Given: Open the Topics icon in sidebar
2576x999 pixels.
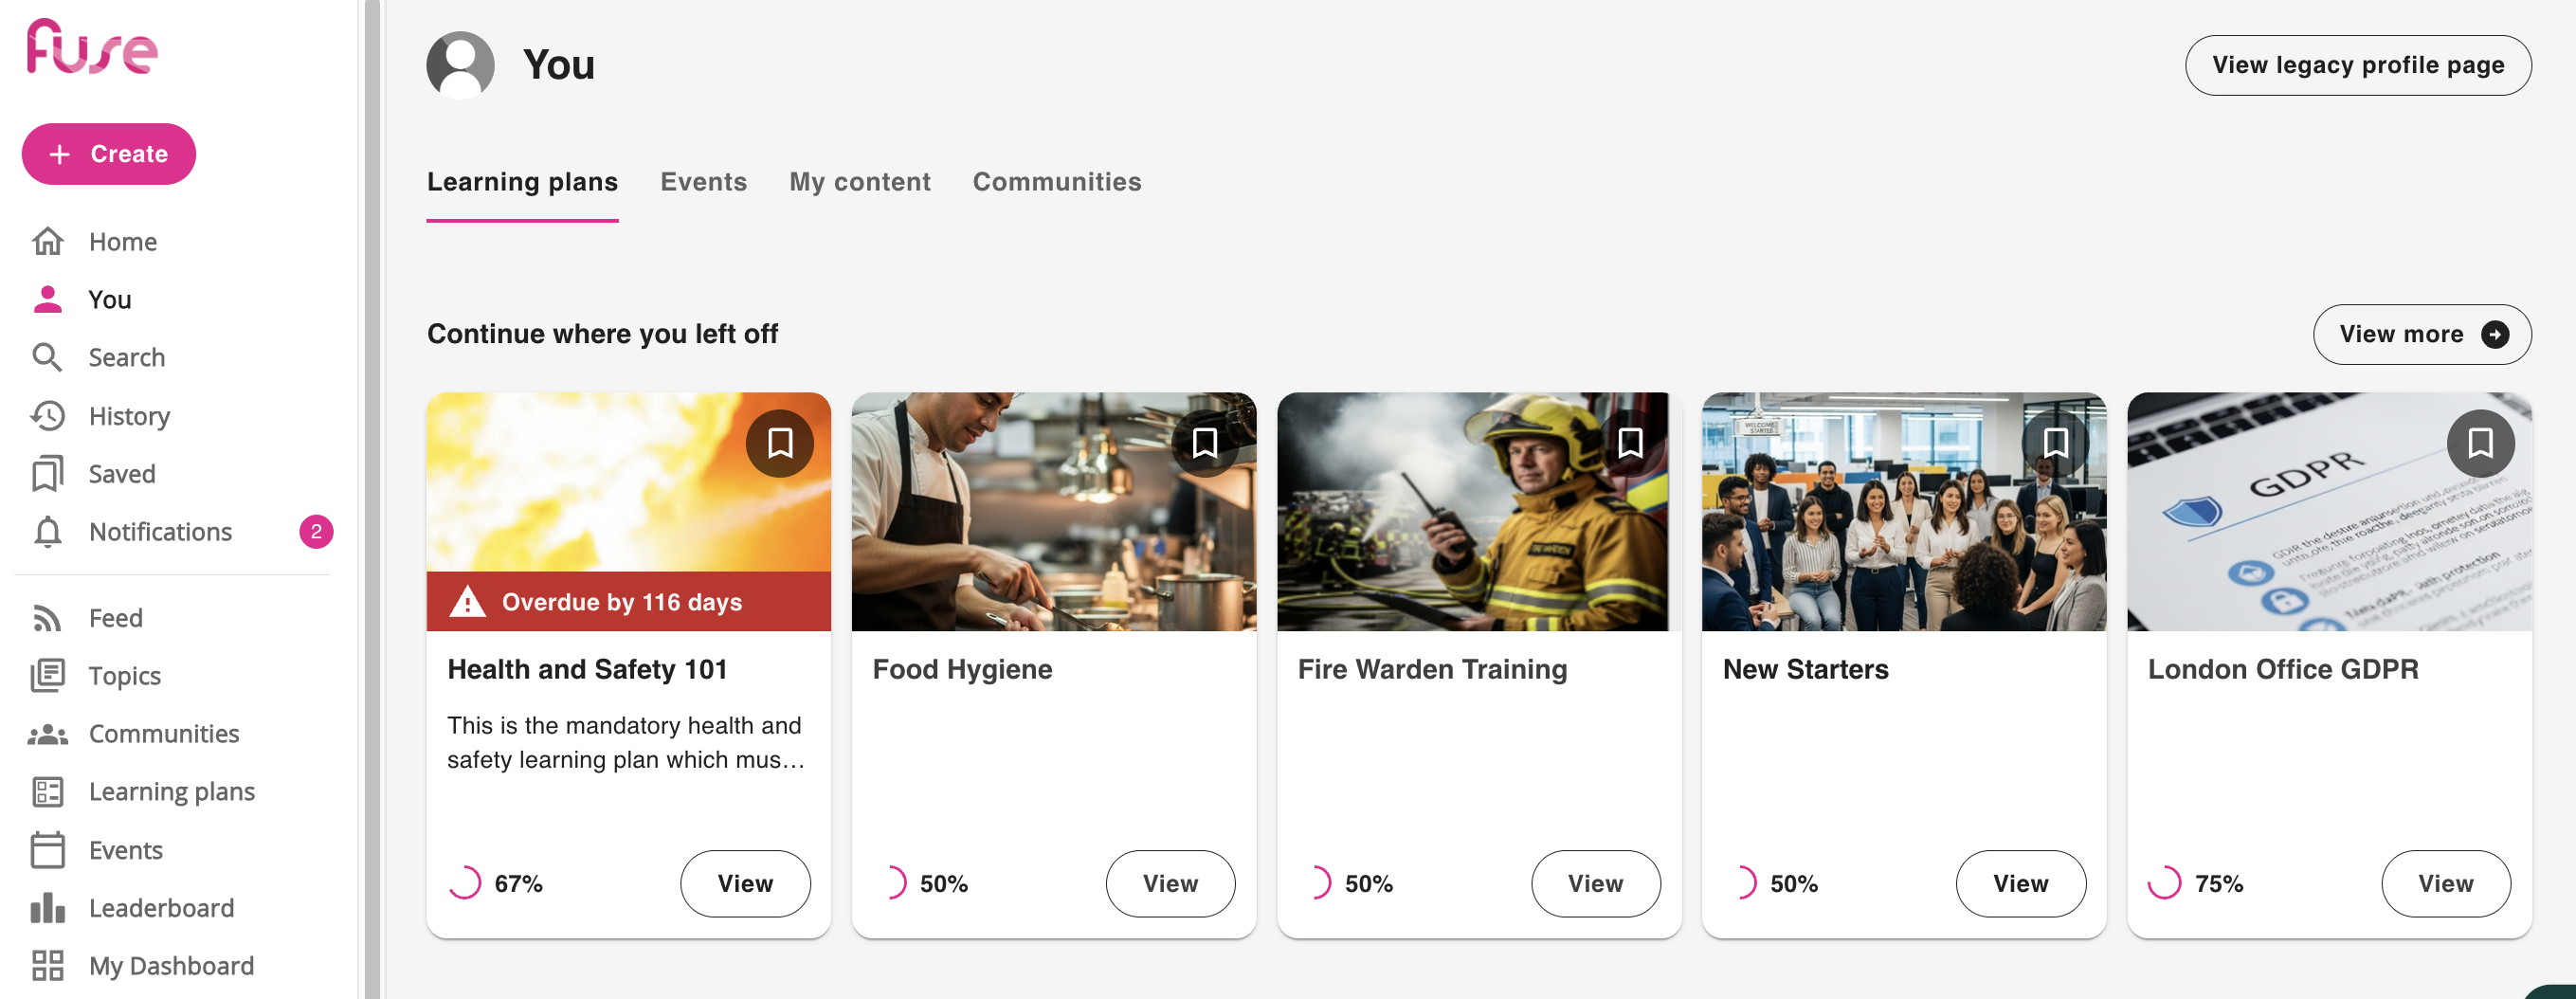Looking at the screenshot, I should point(47,676).
